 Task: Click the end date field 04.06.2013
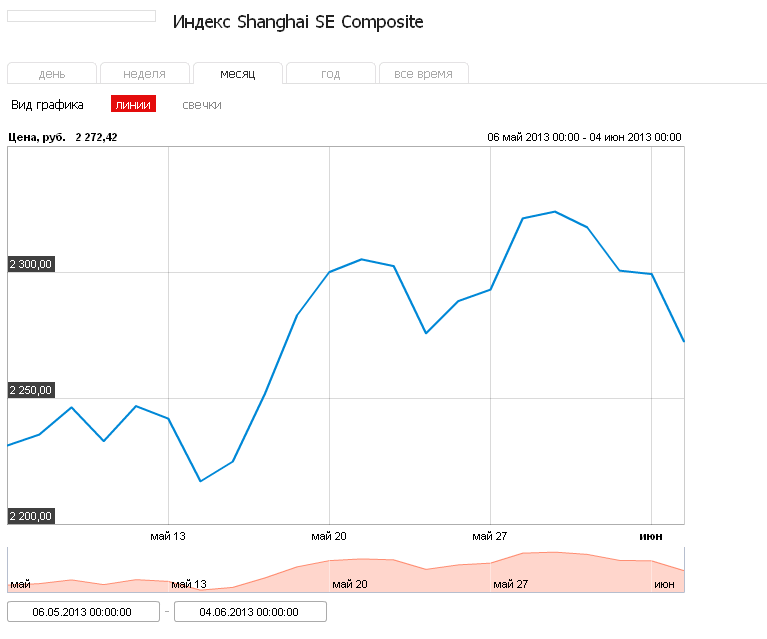pos(250,612)
